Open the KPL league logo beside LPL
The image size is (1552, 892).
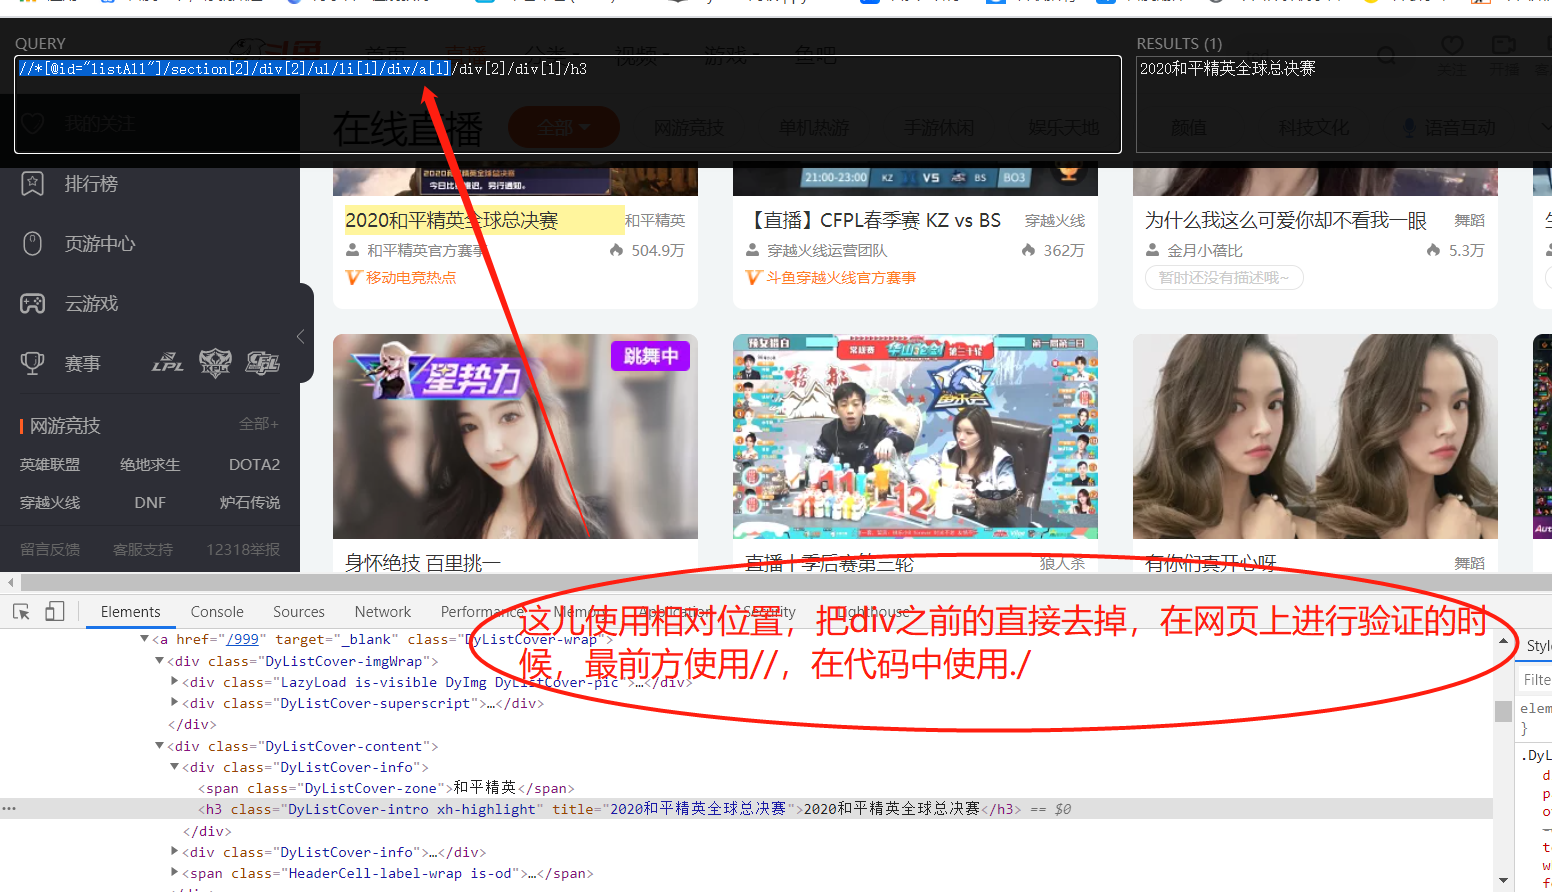215,363
